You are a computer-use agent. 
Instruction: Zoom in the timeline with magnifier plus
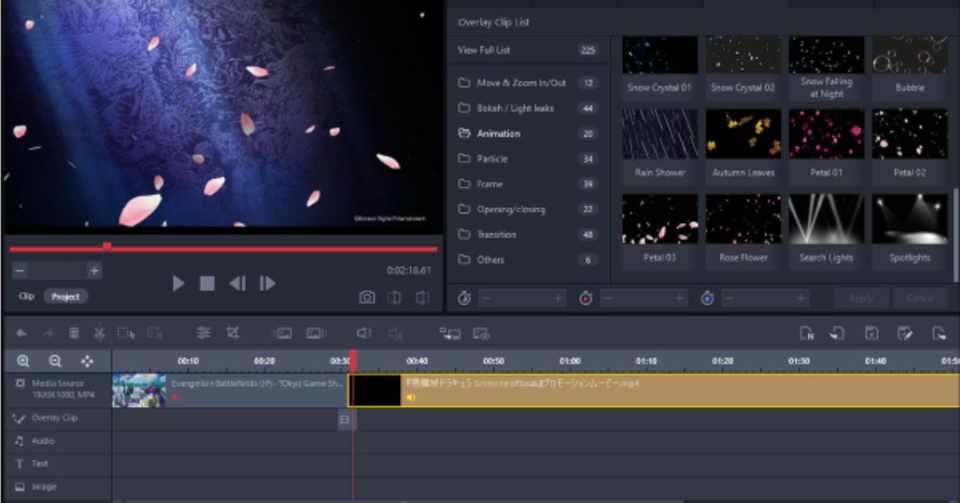tap(23, 361)
